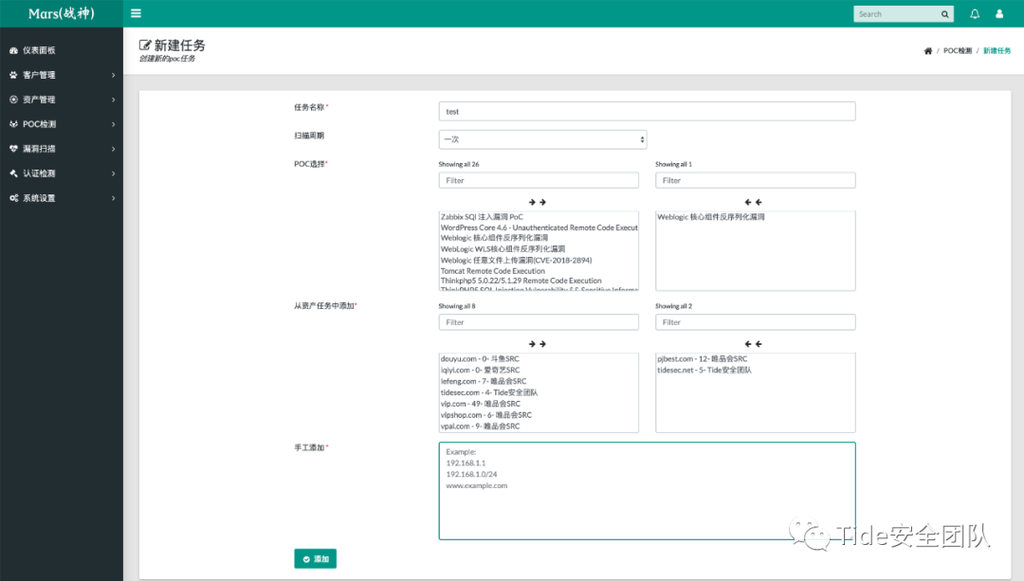Open the 扫描周期 dropdown
This screenshot has width=1024, height=581.
click(543, 140)
